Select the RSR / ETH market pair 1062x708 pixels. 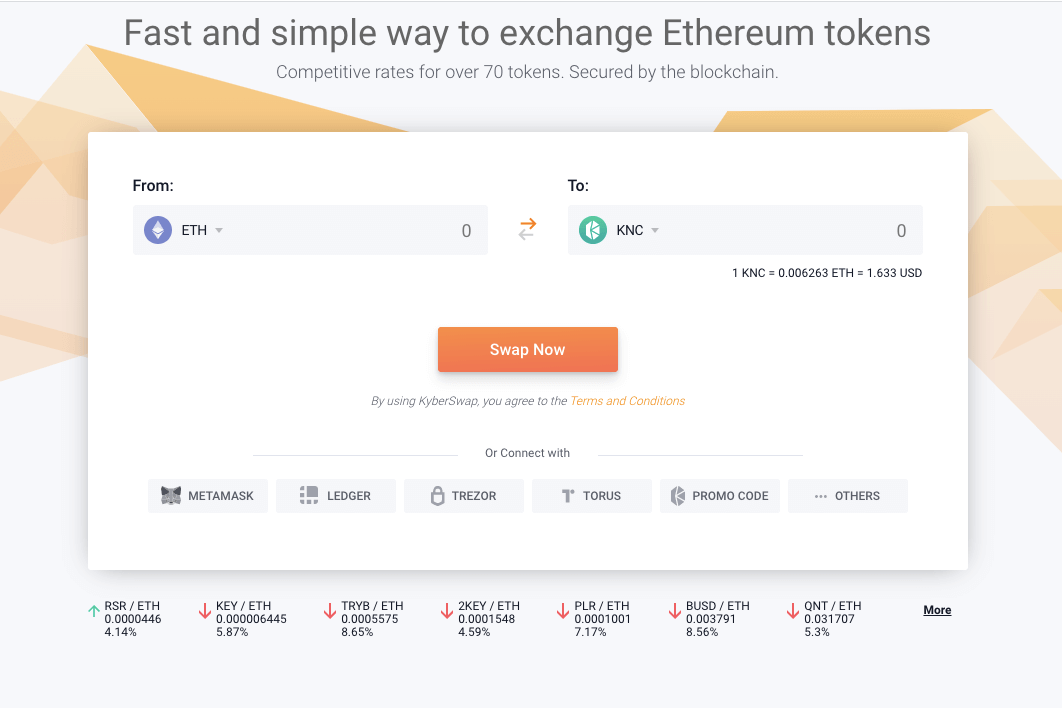[x=125, y=619]
